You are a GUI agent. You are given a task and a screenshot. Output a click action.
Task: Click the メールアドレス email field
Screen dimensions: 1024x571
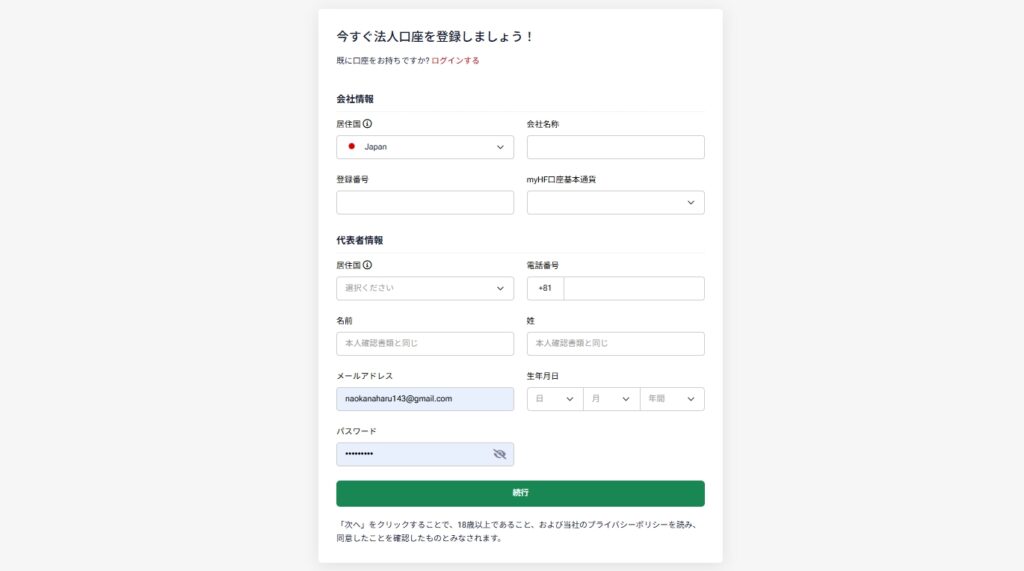coord(425,399)
